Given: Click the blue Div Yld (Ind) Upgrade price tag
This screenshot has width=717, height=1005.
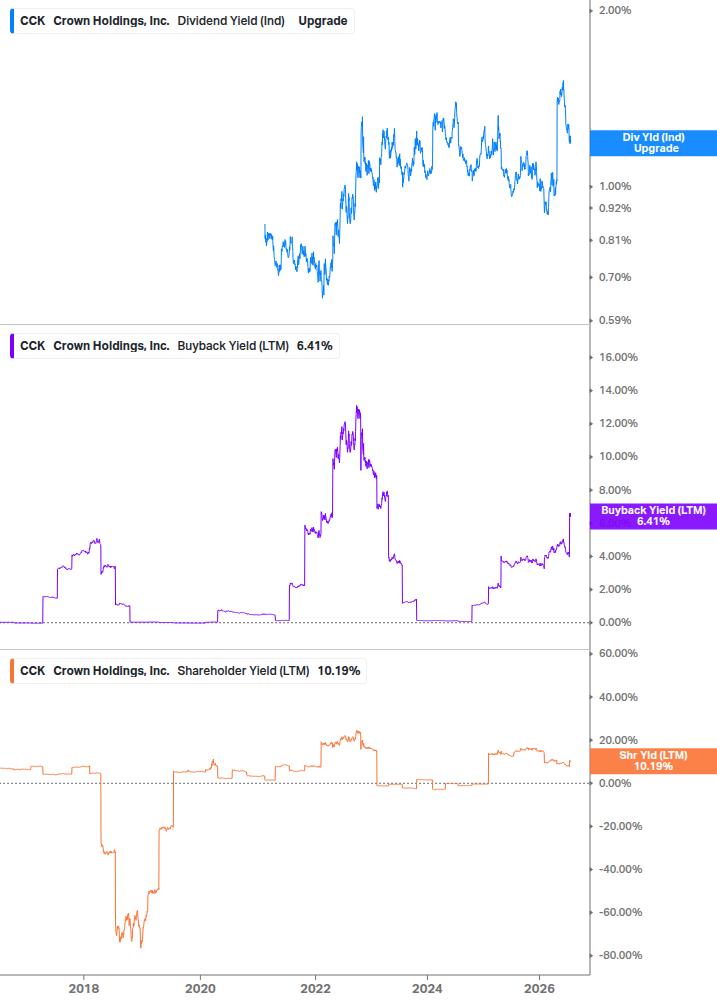Looking at the screenshot, I should tap(653, 143).
